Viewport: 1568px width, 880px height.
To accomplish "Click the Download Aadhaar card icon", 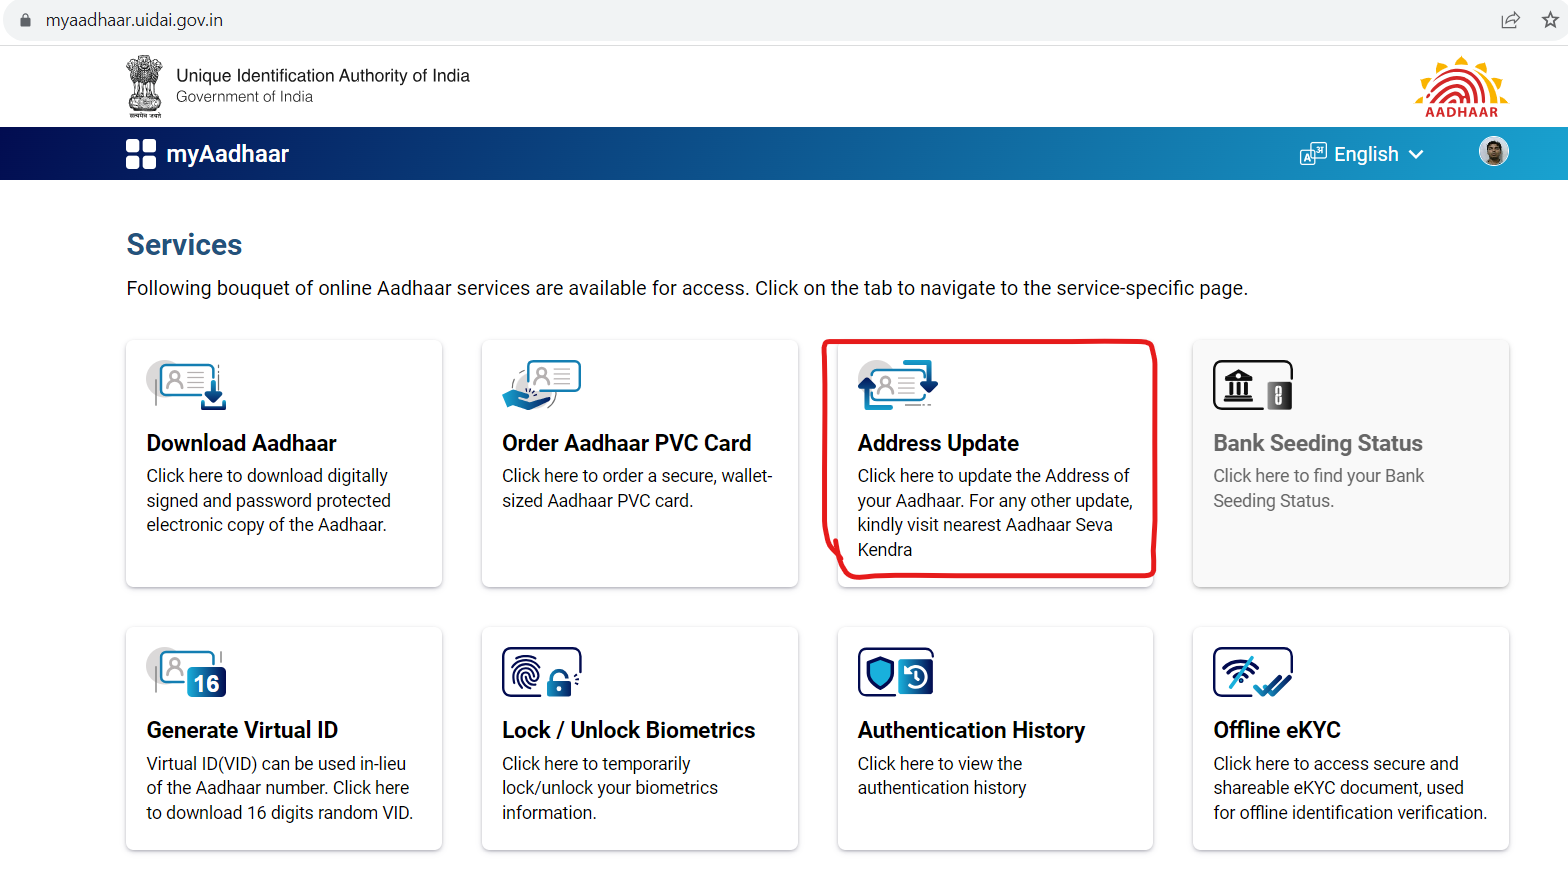I will coord(186,385).
